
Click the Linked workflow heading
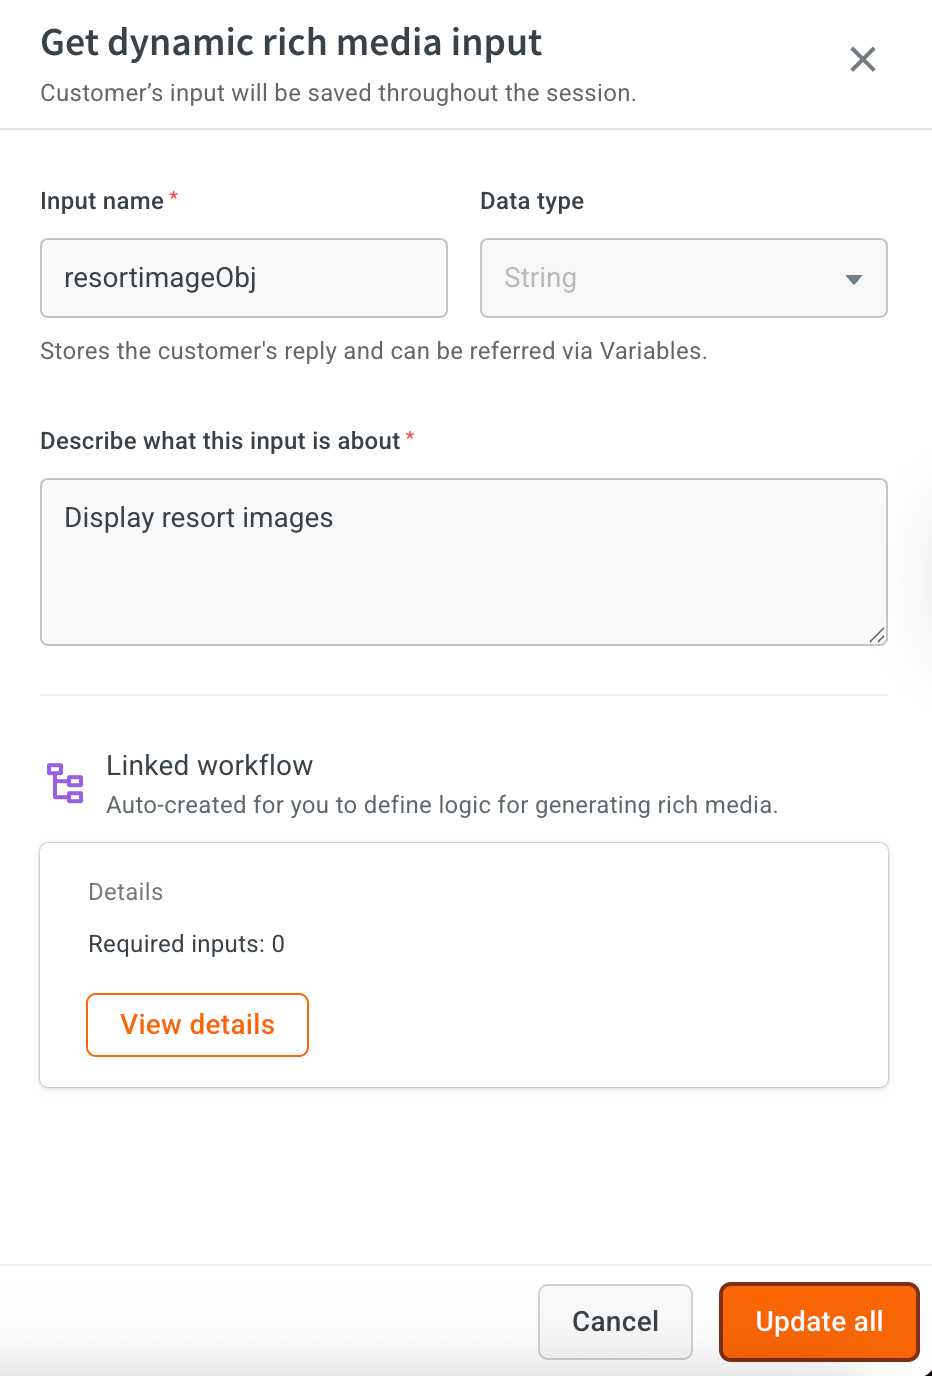point(209,766)
